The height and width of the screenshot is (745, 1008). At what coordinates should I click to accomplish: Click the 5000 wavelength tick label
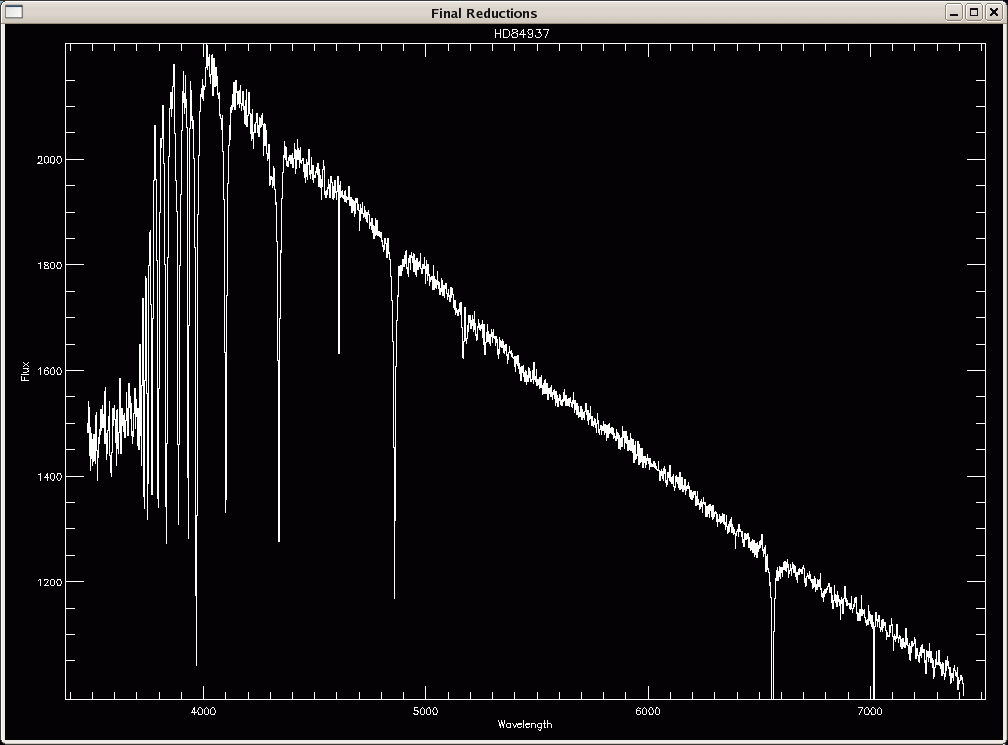(425, 710)
